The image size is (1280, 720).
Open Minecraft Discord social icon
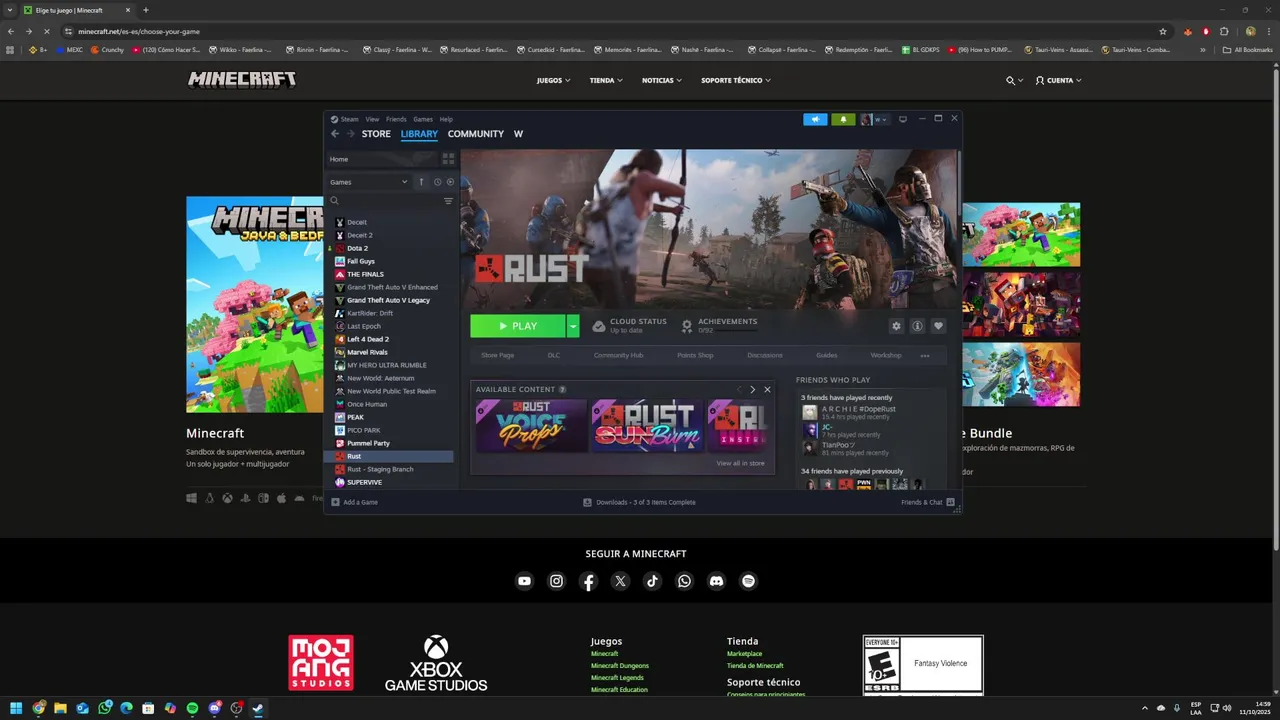click(x=716, y=581)
